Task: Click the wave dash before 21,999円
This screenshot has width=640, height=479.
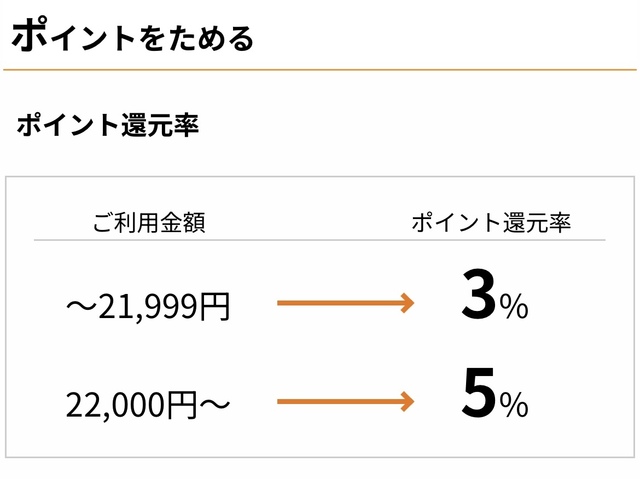Action: 80,306
